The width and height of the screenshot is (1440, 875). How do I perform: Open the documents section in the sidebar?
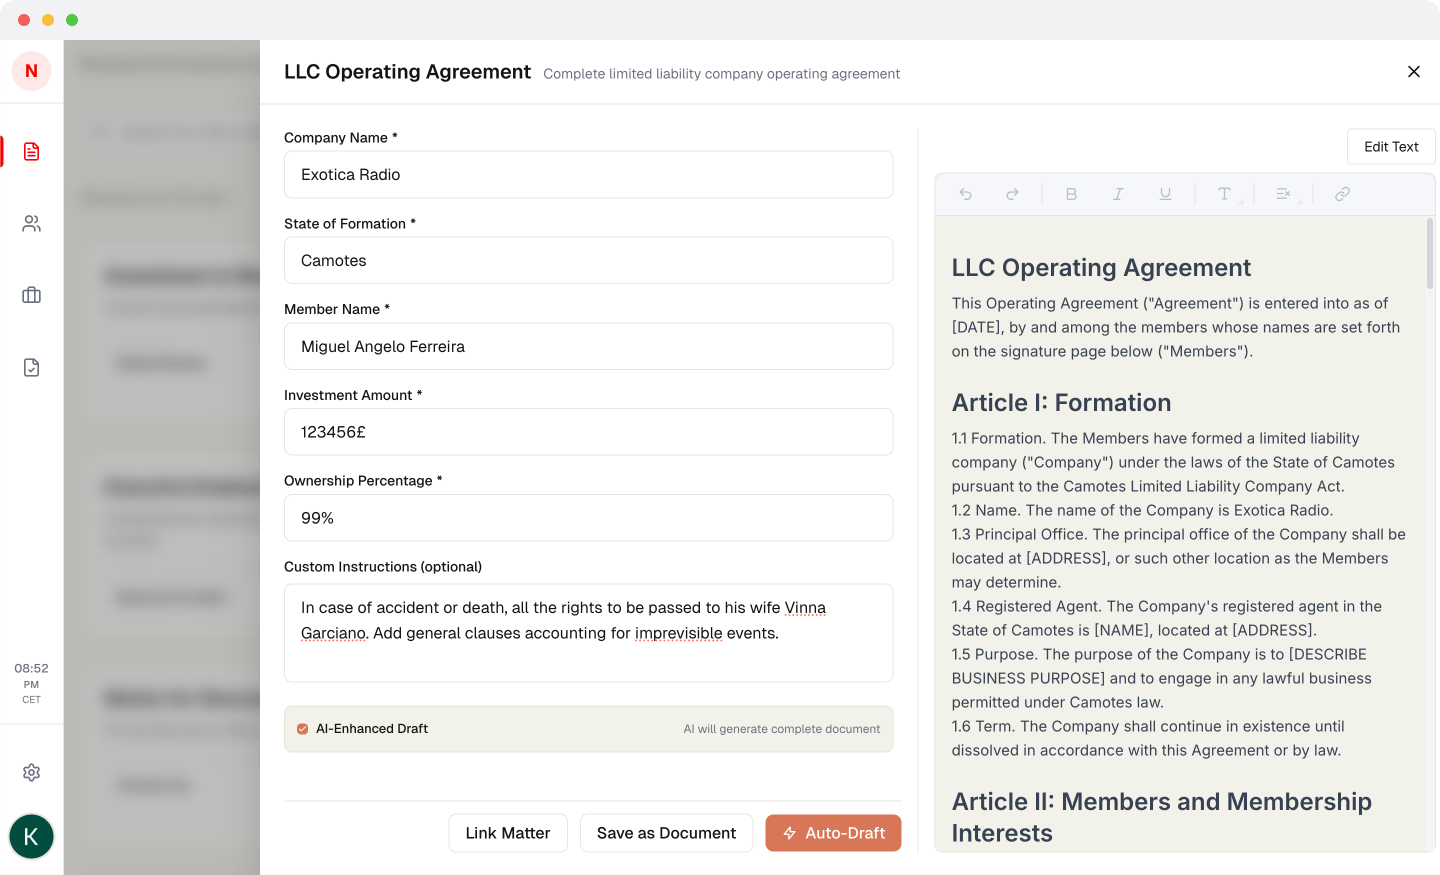pyautogui.click(x=31, y=151)
